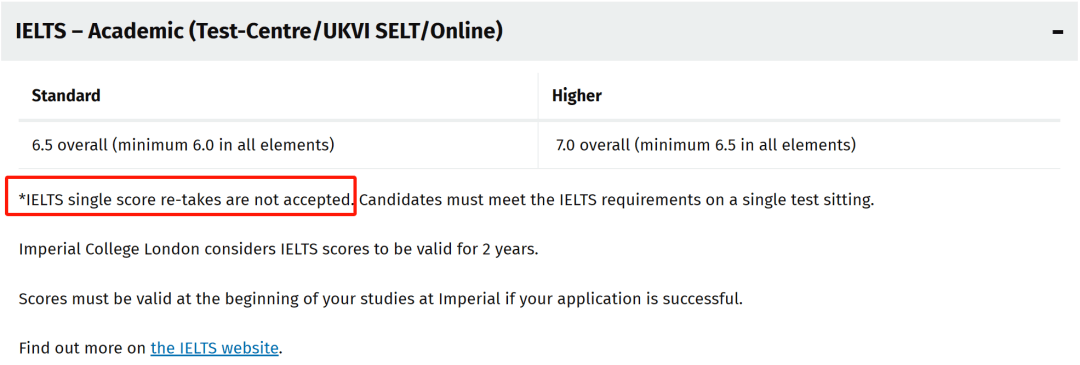The image size is (1080, 365).
Task: Click the grey header bar's empty area
Action: click(771, 32)
